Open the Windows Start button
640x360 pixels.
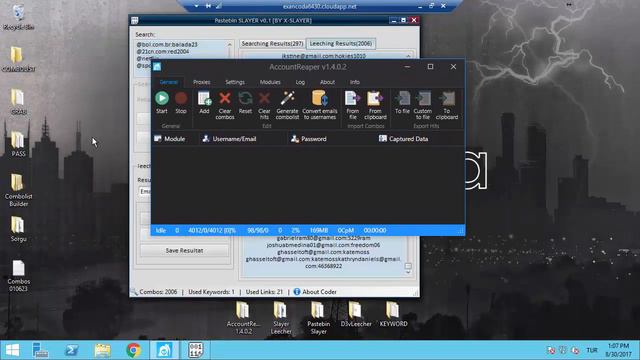[12, 350]
